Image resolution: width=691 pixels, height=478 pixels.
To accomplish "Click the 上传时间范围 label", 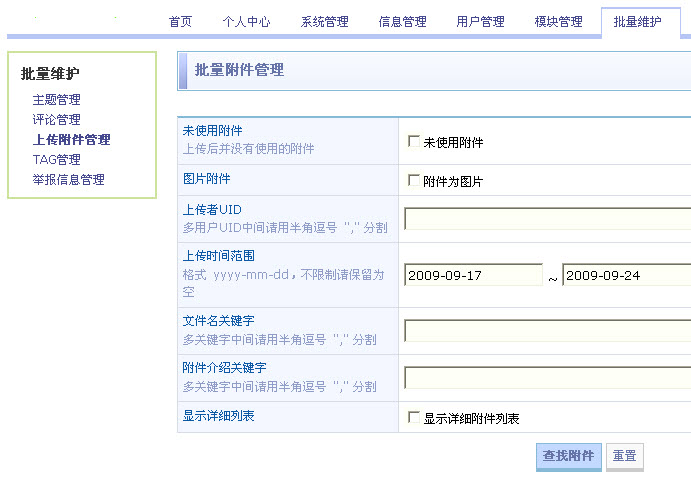I will point(219,256).
